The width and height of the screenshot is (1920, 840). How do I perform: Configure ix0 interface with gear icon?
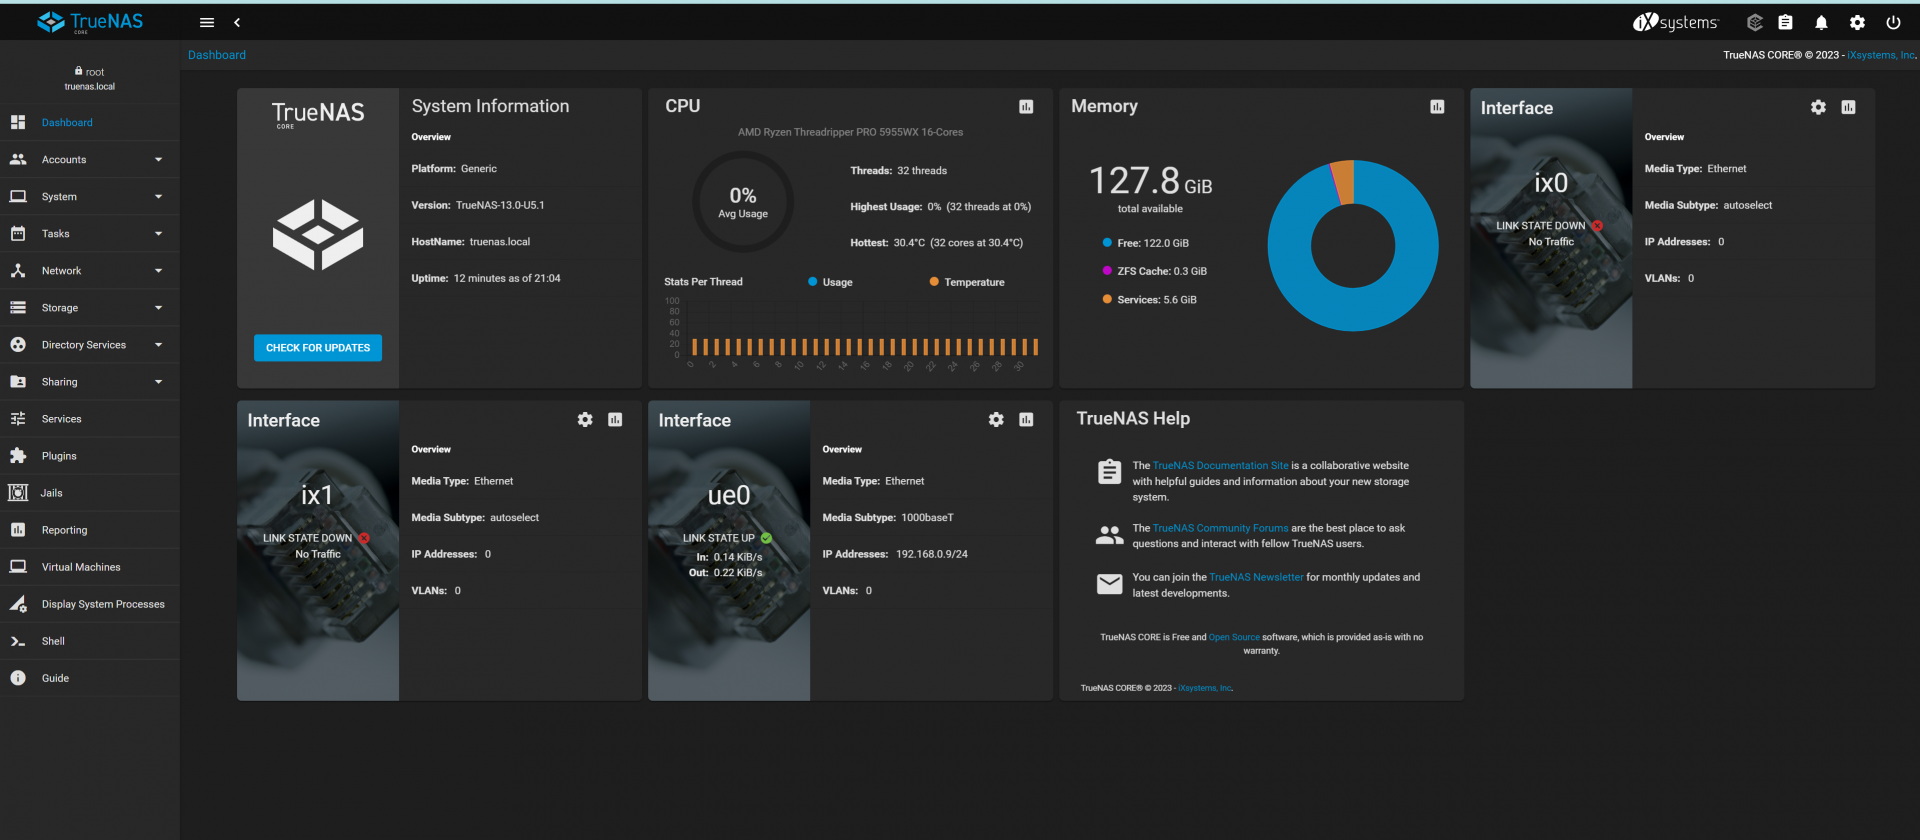[x=1818, y=107]
